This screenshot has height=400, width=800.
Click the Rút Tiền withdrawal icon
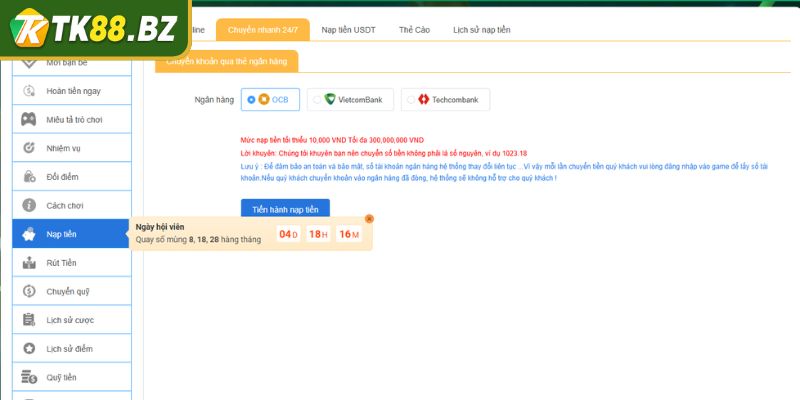click(29, 263)
